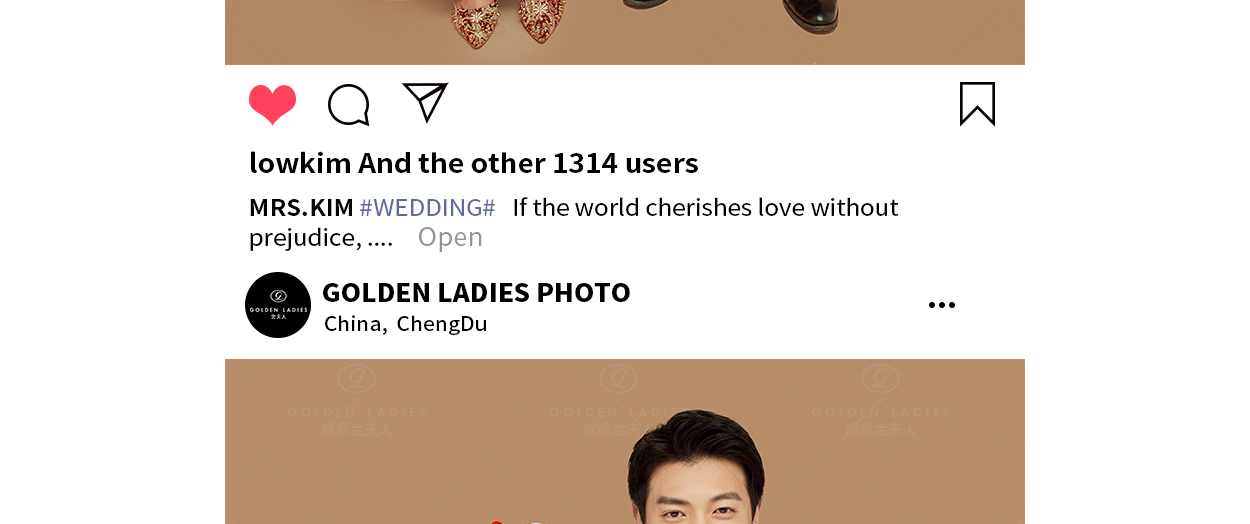1250x524 pixels.
Task: Share the post via paper plane icon
Action: (425, 102)
